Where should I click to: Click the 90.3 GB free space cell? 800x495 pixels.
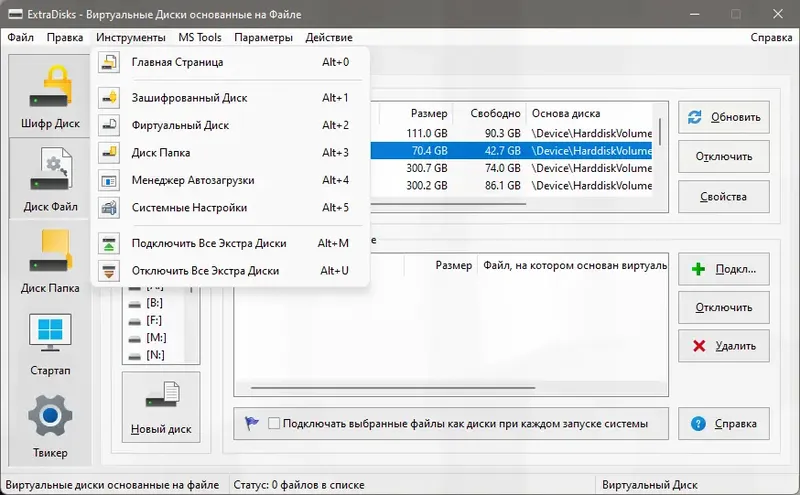coord(503,134)
